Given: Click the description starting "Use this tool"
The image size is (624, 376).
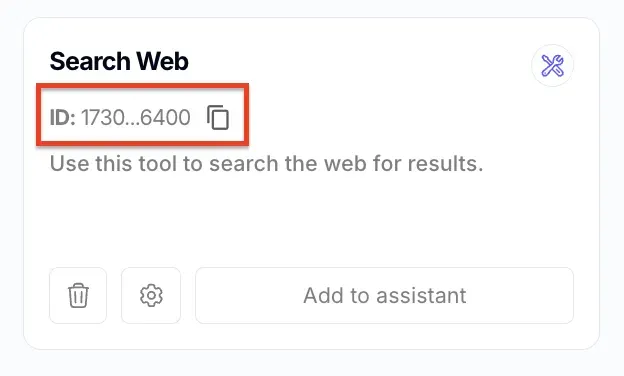Looking at the screenshot, I should click(x=266, y=164).
